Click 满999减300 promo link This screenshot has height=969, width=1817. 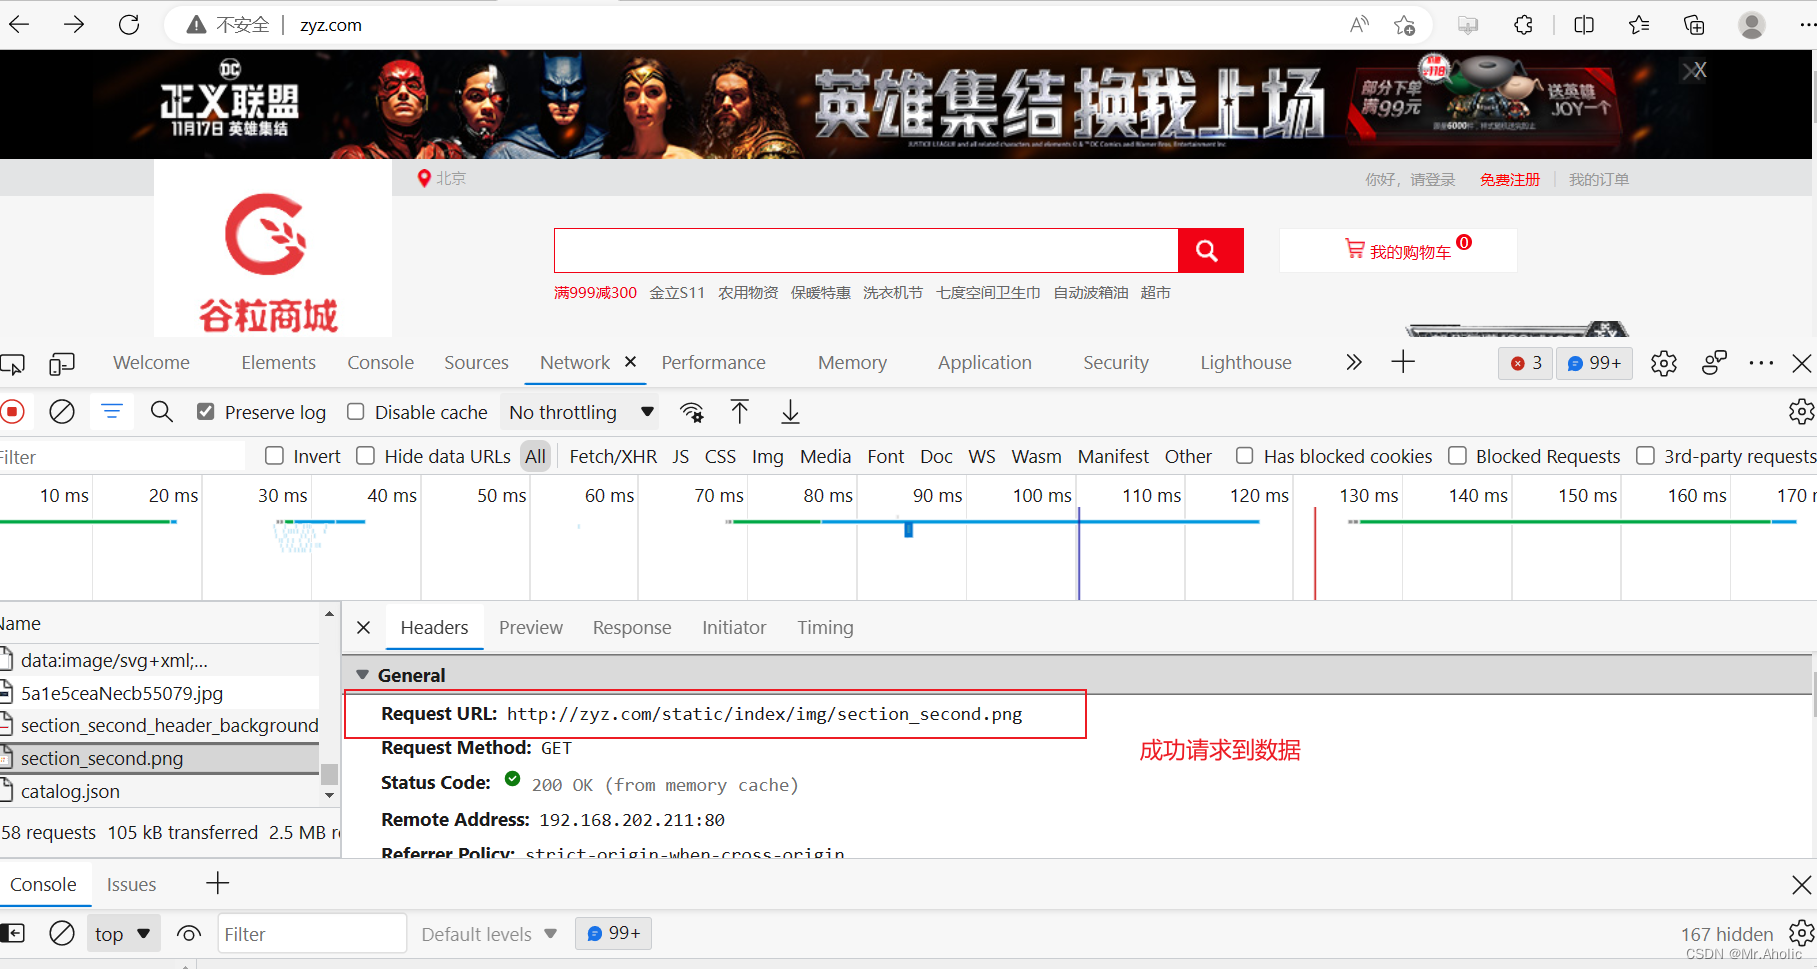click(x=595, y=293)
